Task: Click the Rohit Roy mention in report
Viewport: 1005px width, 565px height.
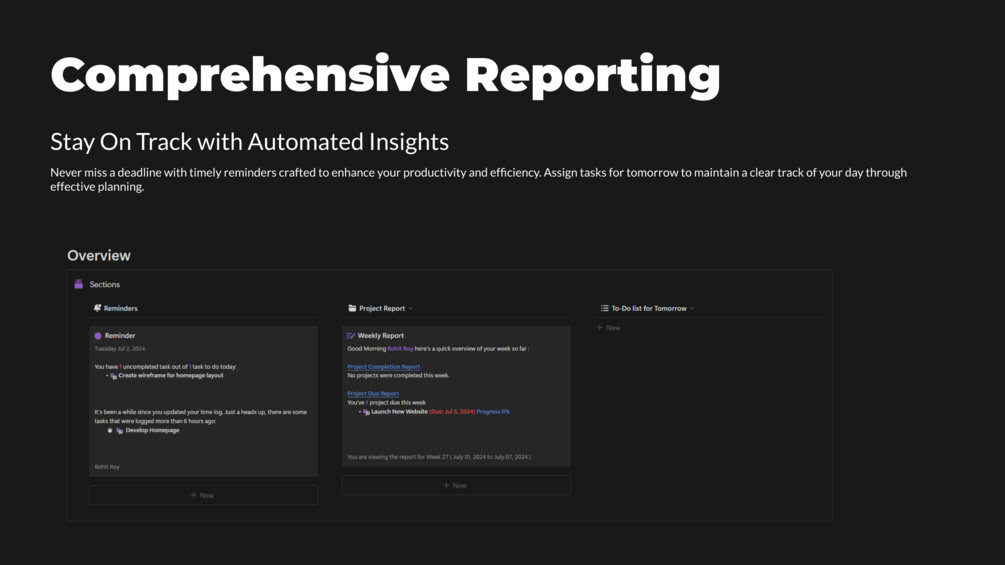Action: tap(400, 349)
